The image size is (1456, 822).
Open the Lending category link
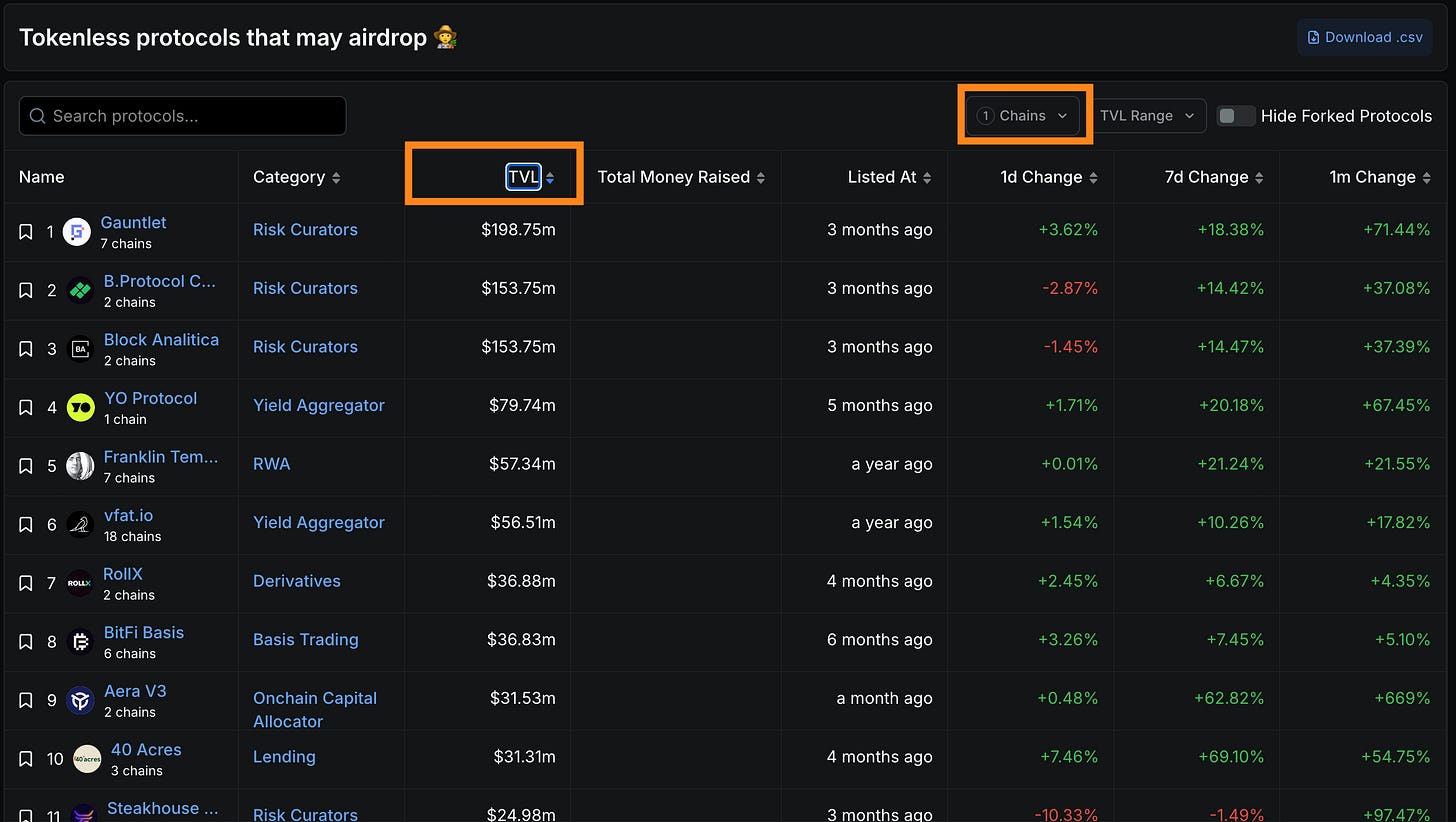(284, 757)
